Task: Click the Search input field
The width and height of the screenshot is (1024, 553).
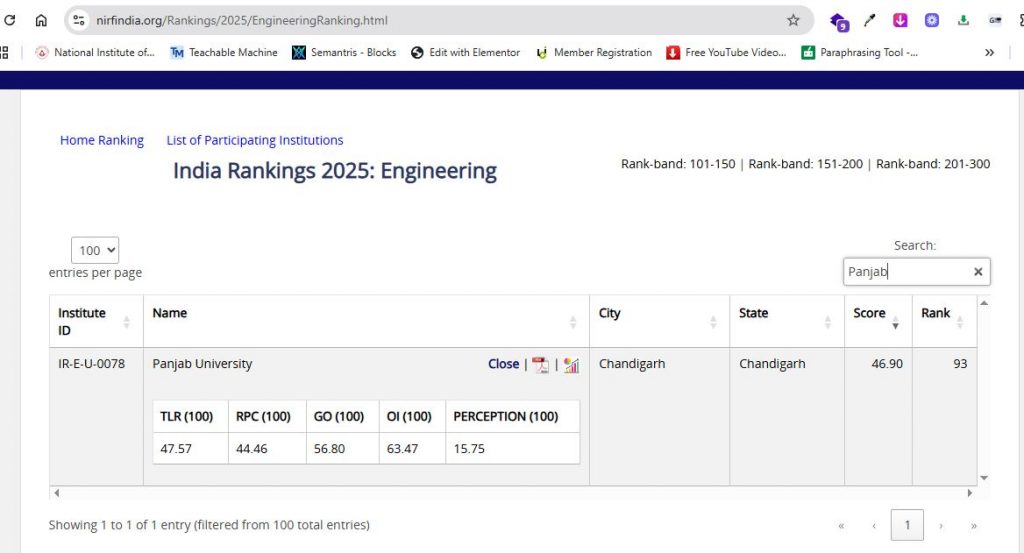Action: [x=905, y=272]
